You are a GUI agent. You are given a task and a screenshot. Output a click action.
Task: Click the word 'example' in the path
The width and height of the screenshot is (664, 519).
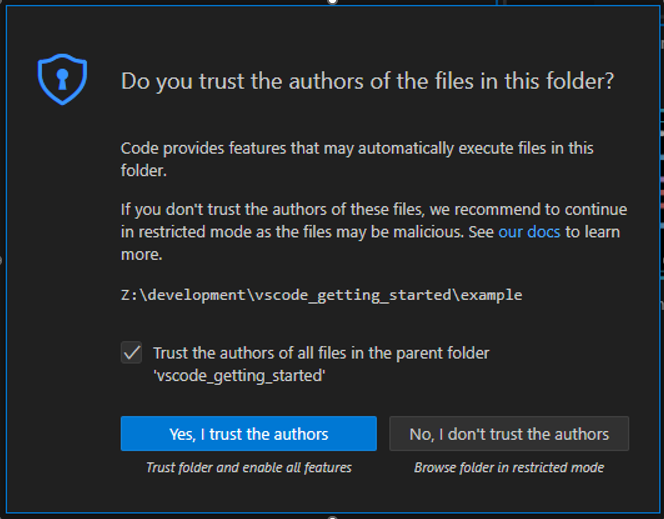point(493,295)
